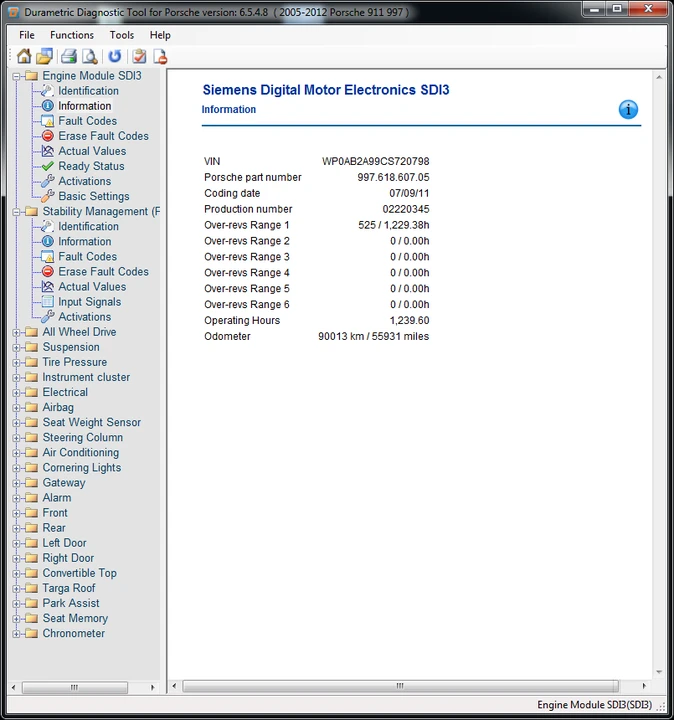
Task: Open the Help menu
Action: [x=160, y=35]
